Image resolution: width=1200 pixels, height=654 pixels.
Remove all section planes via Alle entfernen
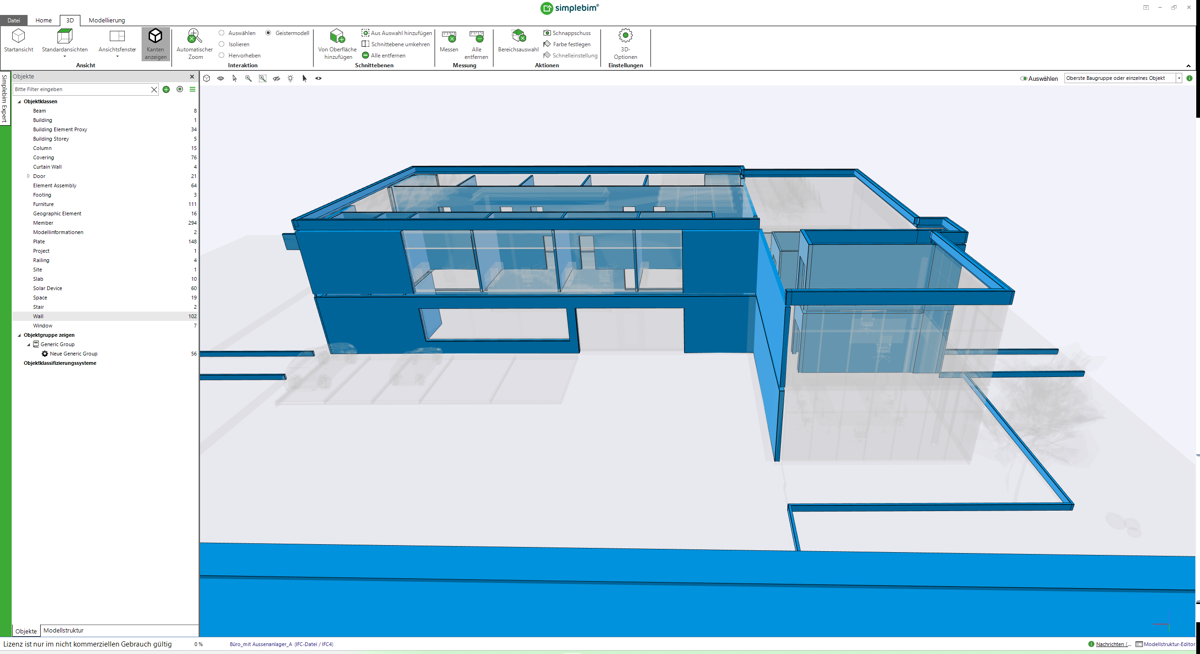(x=384, y=56)
